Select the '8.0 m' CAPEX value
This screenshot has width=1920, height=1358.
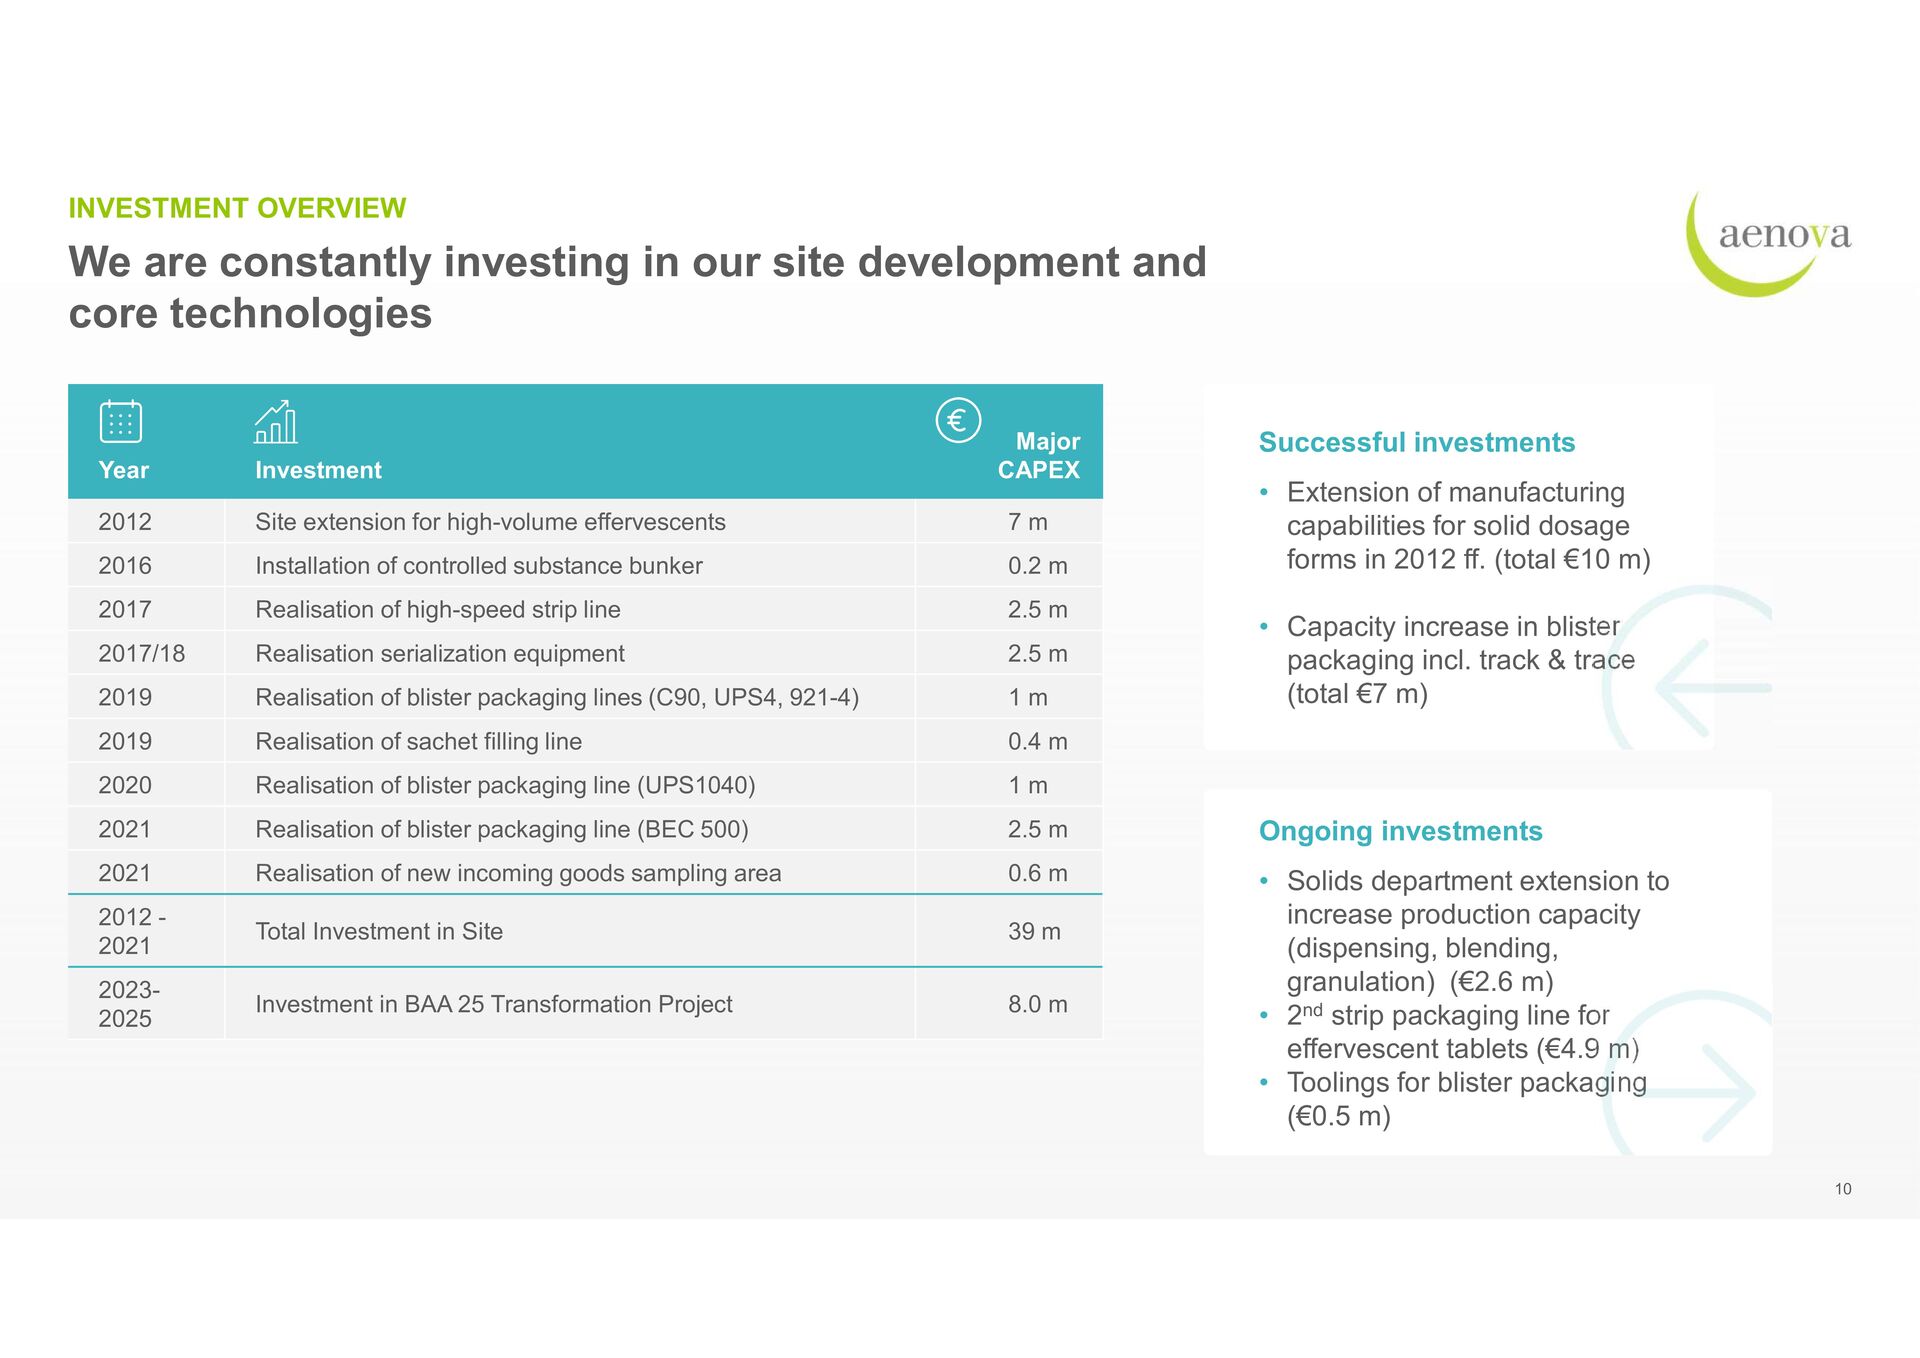(1038, 1005)
